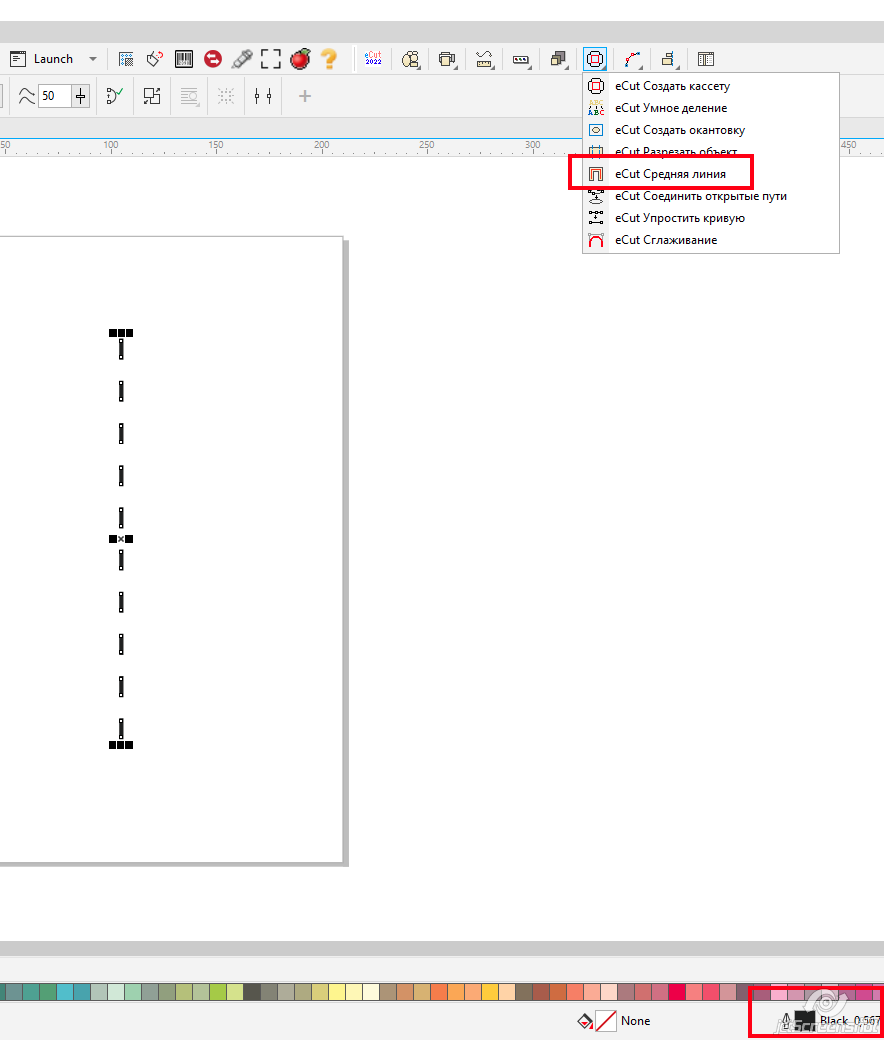Viewport: 884px width, 1040px height.
Task: Open the yellow align-objects eCut flyout
Action: (669, 60)
